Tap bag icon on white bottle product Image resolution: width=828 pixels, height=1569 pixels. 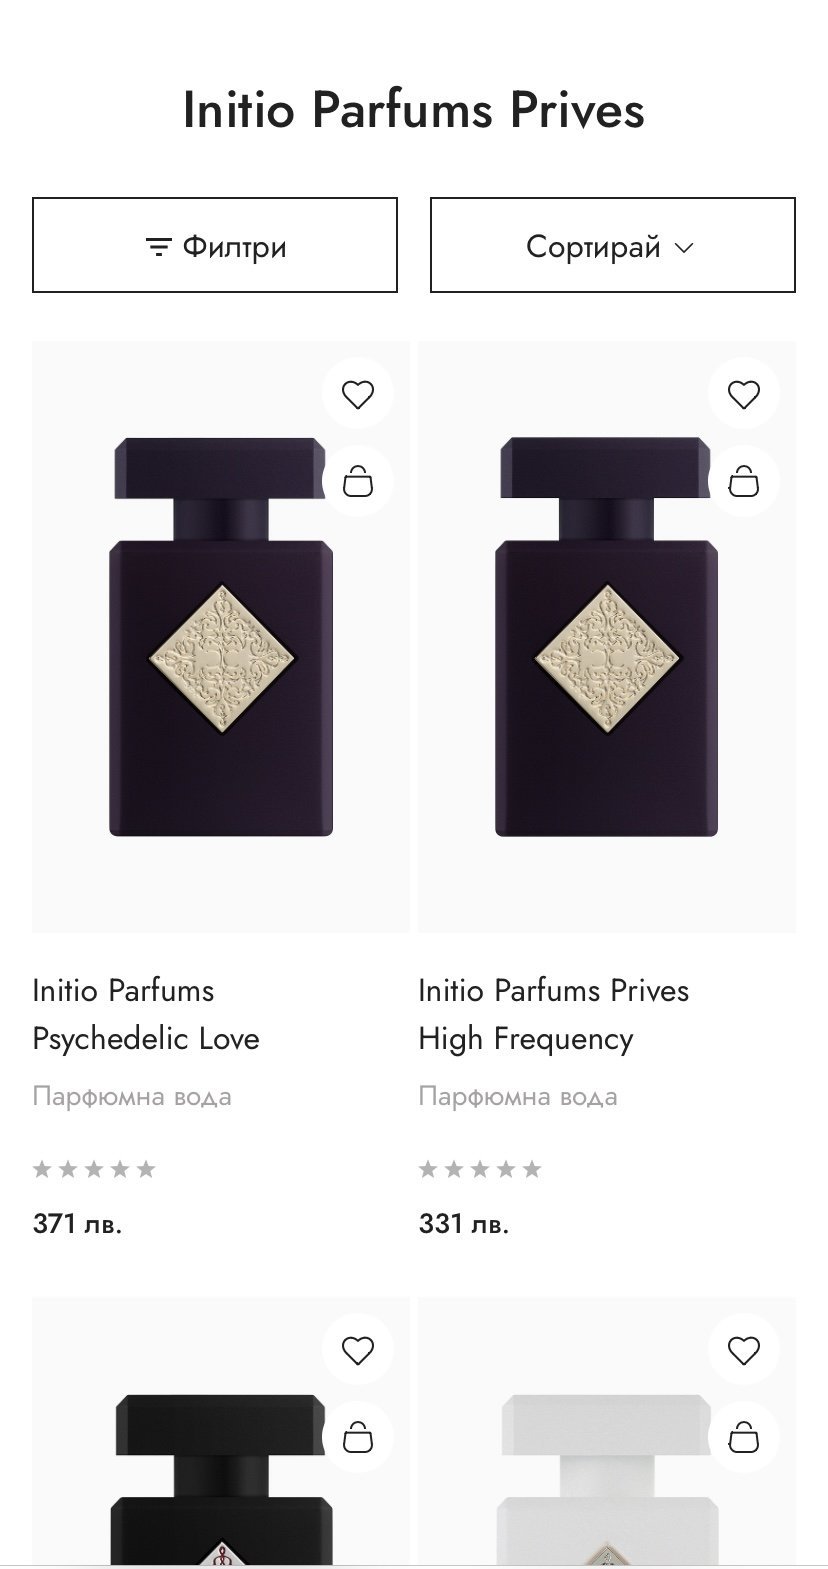(743, 1438)
